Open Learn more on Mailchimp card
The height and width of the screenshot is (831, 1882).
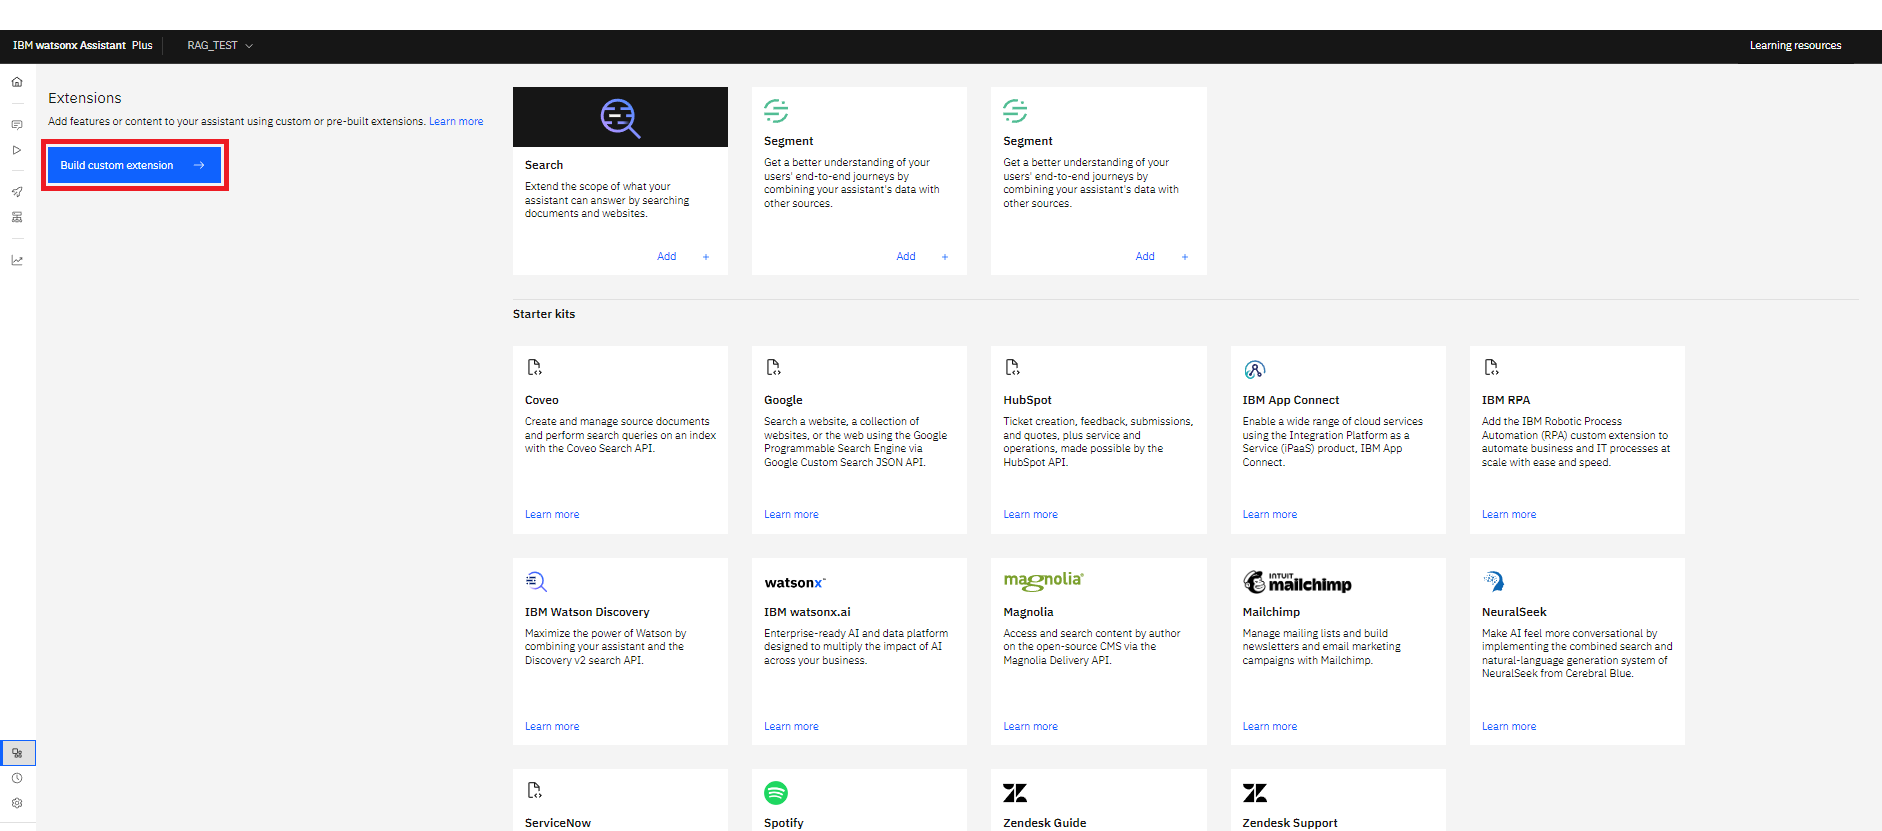point(1270,727)
